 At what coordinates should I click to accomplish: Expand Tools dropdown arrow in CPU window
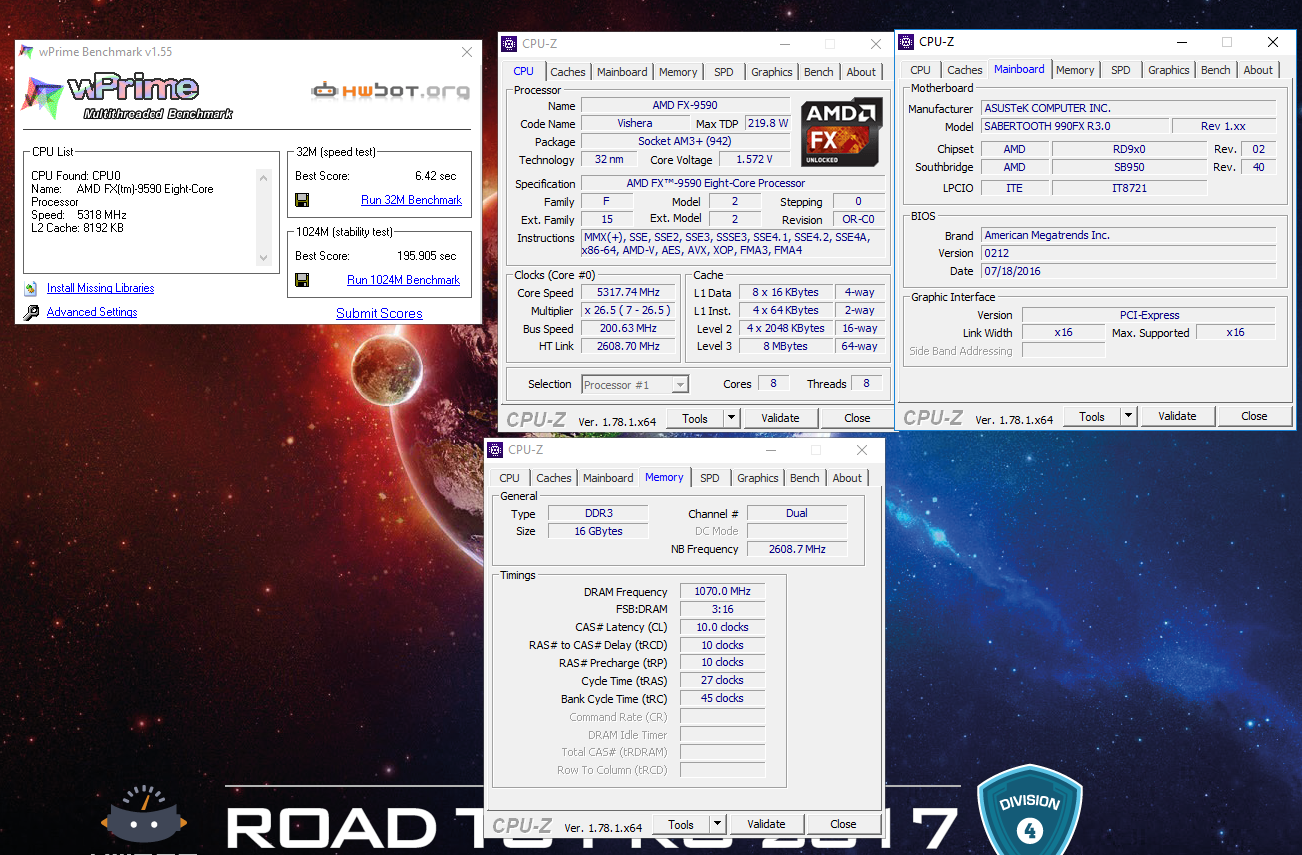732,418
